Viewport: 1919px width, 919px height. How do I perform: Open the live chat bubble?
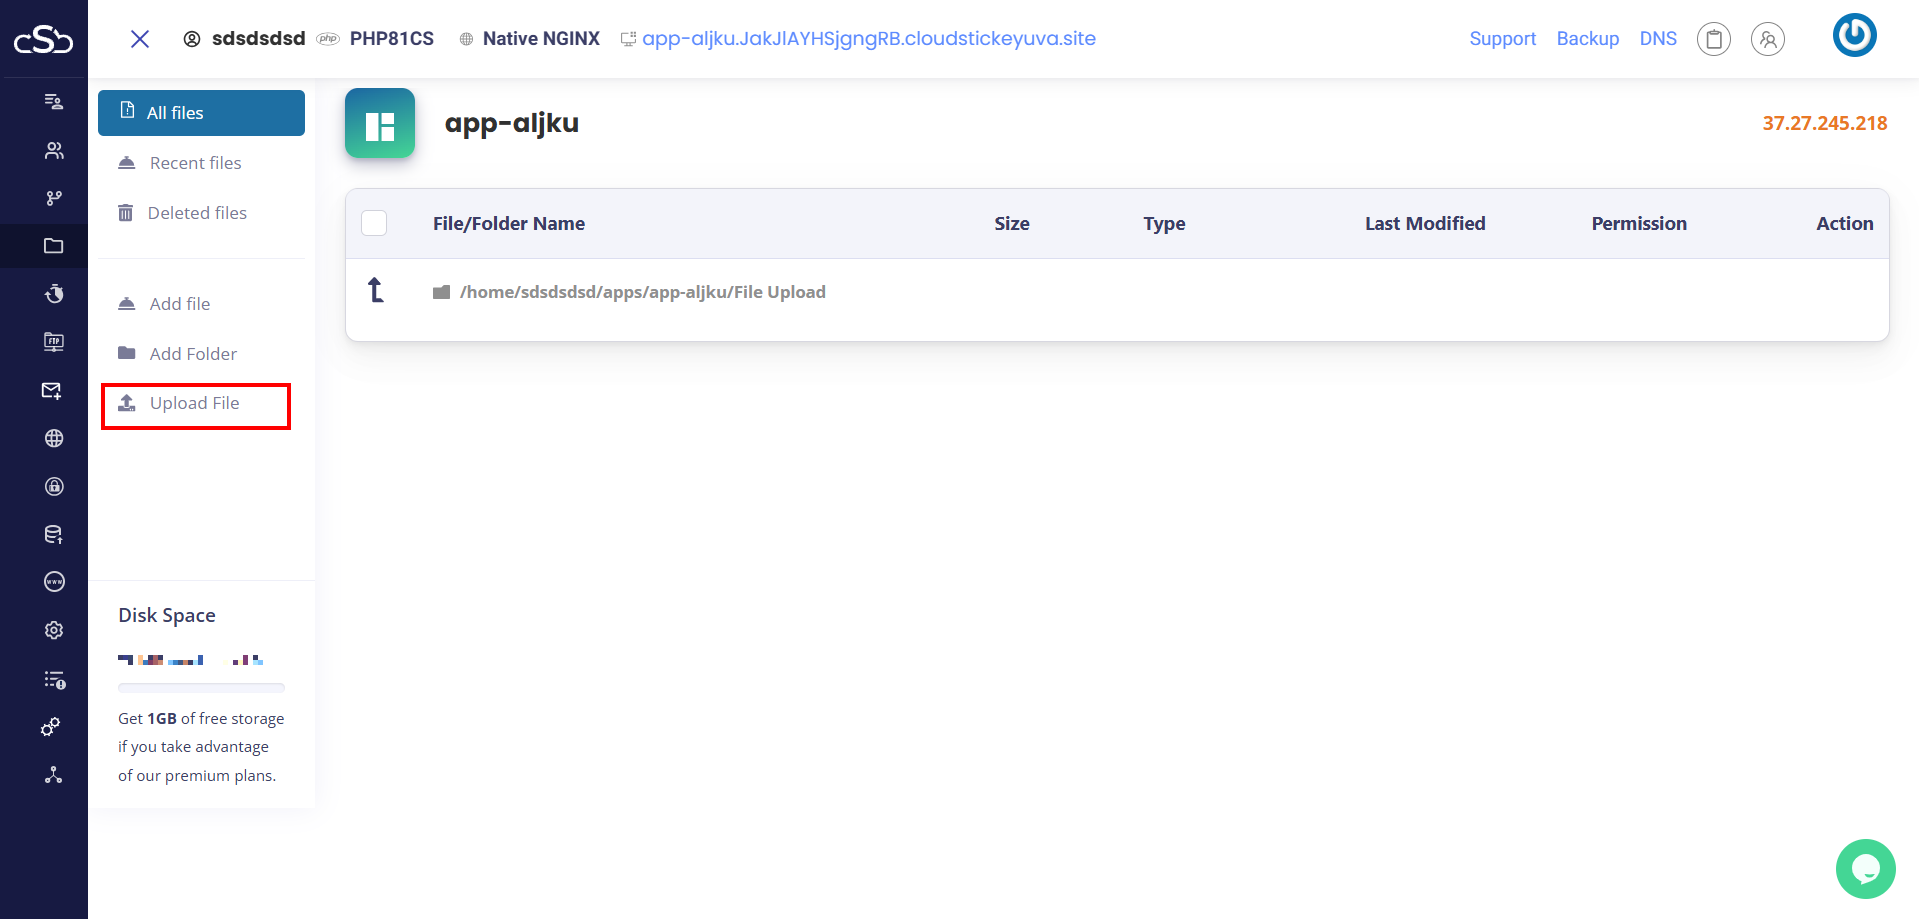point(1865,868)
